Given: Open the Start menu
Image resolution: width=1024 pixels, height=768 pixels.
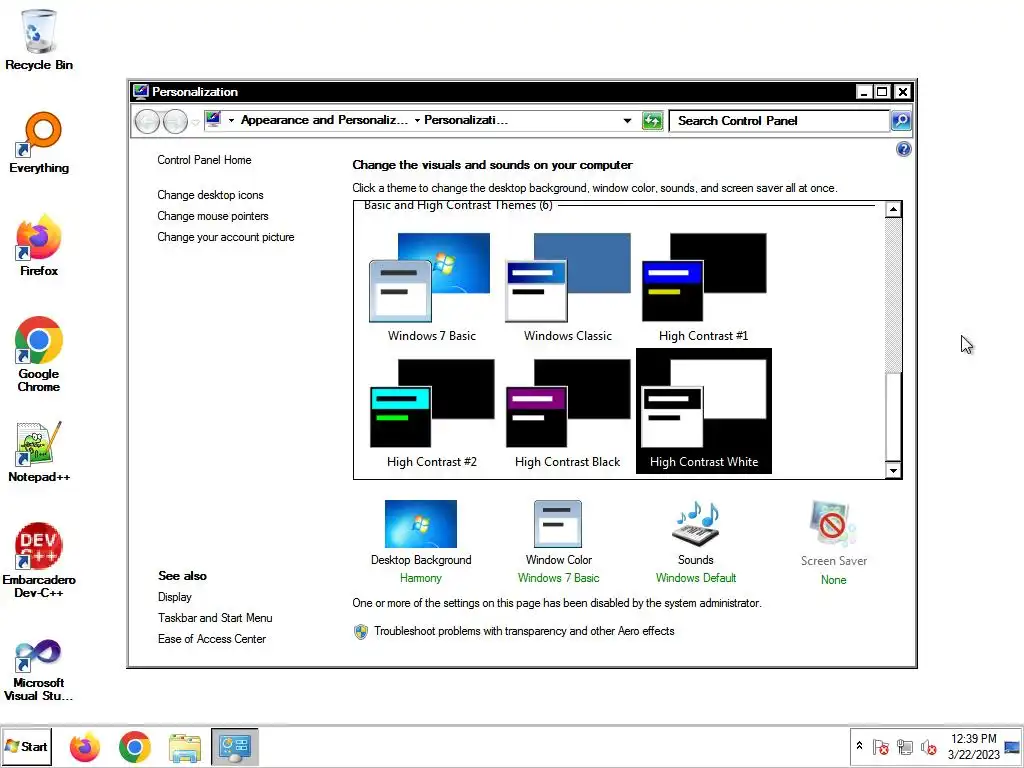Looking at the screenshot, I should coord(27,746).
